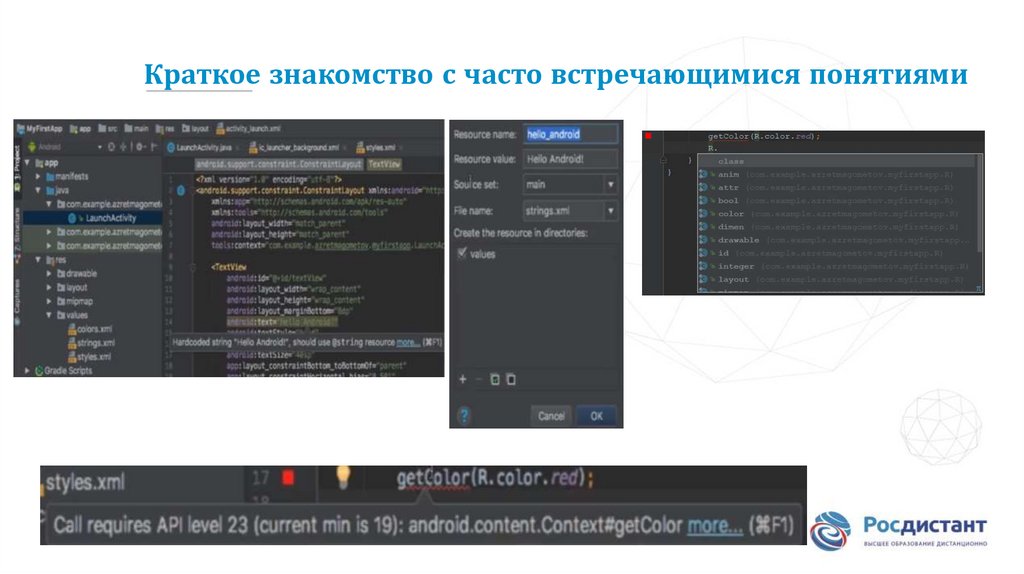Toggle the values directory checkbox
The height and width of the screenshot is (574, 1024).
pyautogui.click(x=461, y=254)
